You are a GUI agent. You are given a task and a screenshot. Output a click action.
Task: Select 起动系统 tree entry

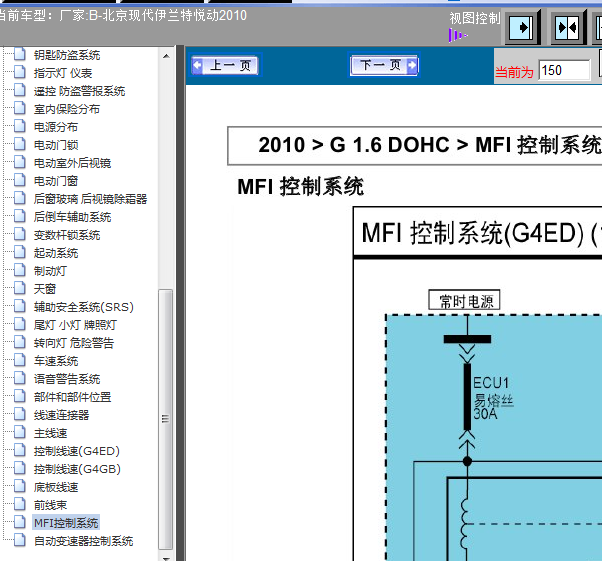(x=56, y=253)
